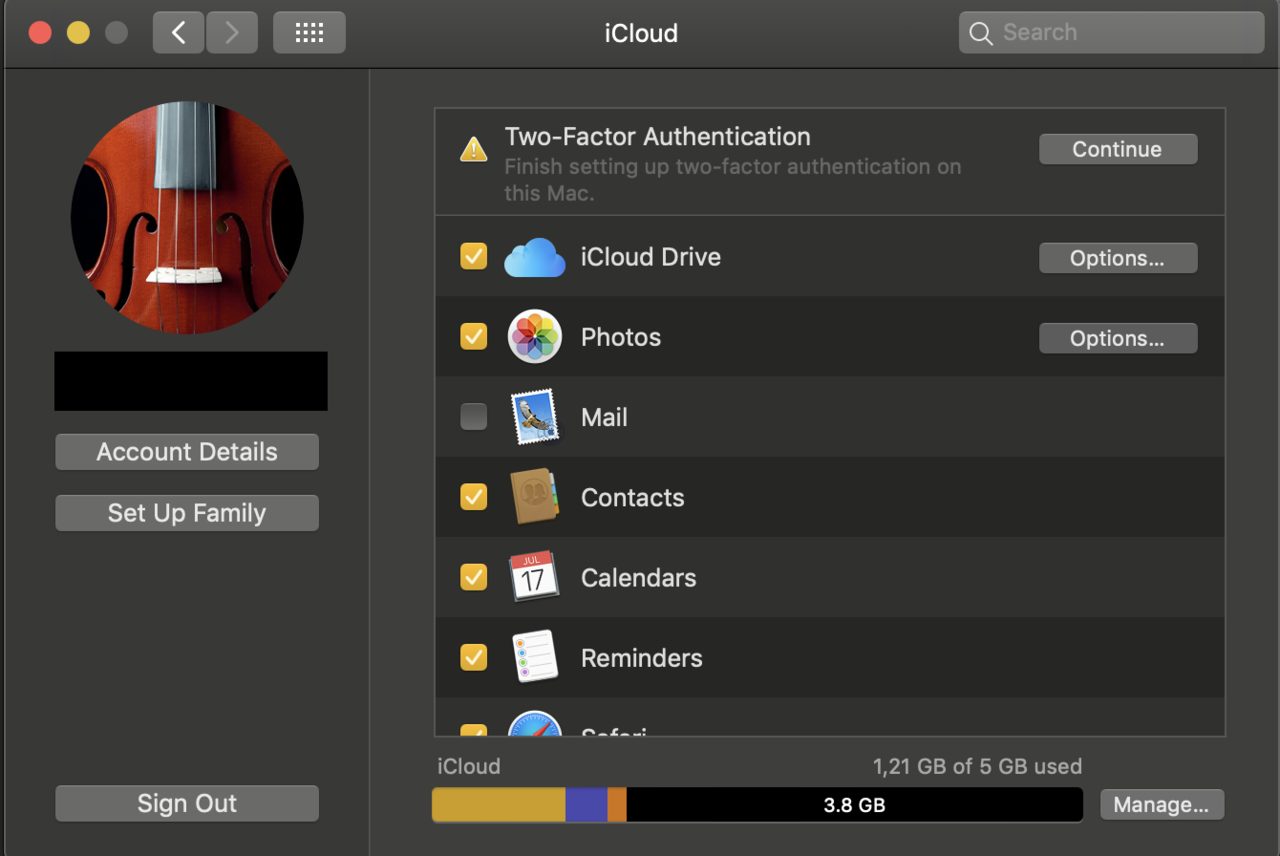Click the Calendars label
Image resolution: width=1280 pixels, height=856 pixels.
point(638,578)
